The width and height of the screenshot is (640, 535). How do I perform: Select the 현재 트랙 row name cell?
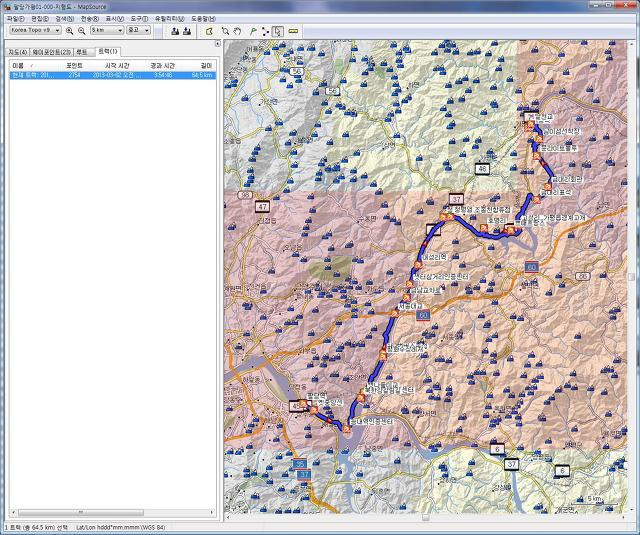pyautogui.click(x=33, y=75)
